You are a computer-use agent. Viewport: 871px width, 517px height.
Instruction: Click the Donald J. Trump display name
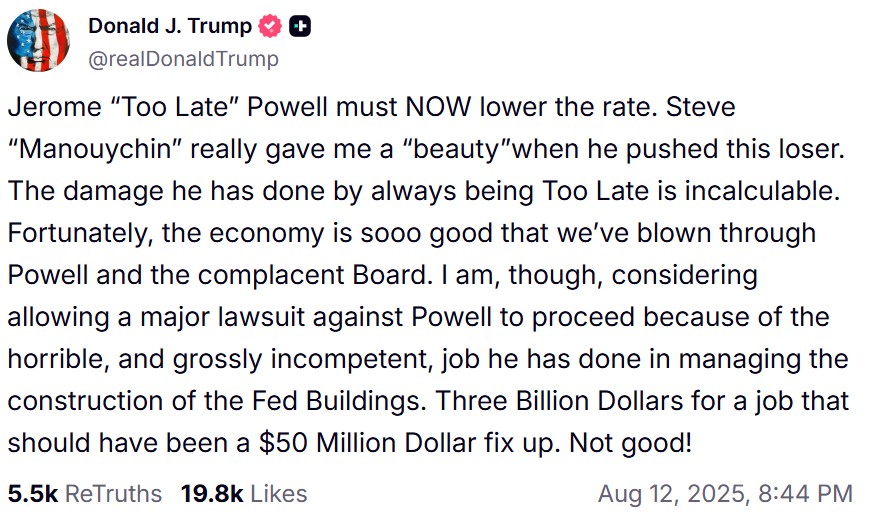tap(170, 26)
